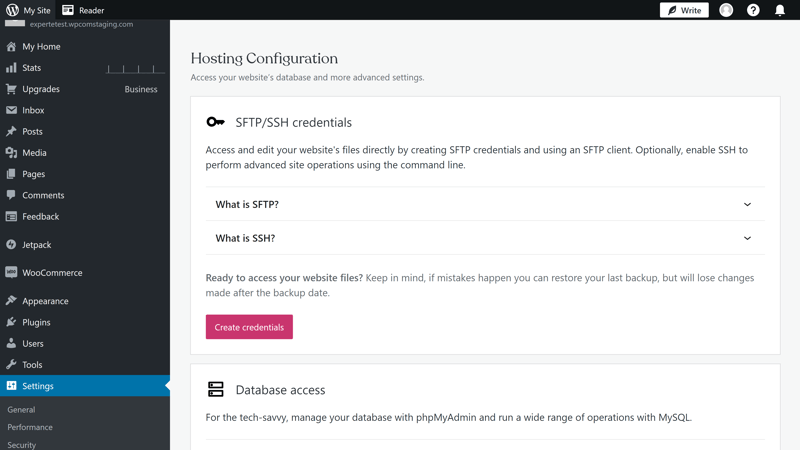Click the Stats sparkline chart
Viewport: 800px width, 450px height.
(135, 69)
